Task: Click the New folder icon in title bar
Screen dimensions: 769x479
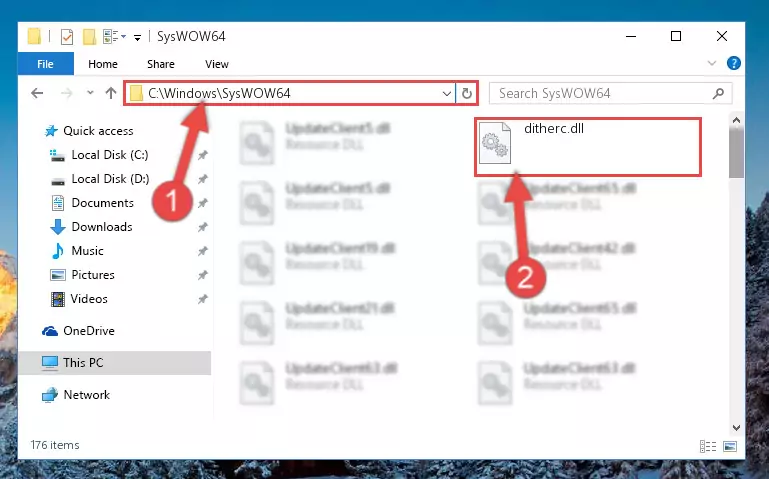Action: 89,37
